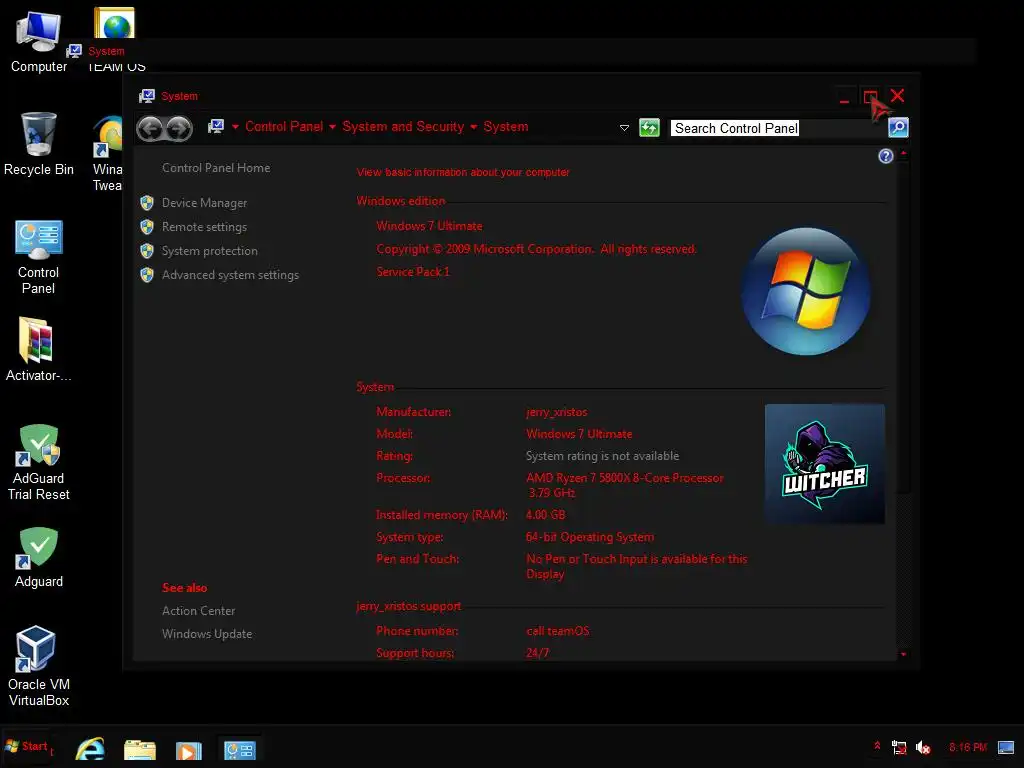The width and height of the screenshot is (1024, 768).
Task: Open Remote settings link
Action: 204,227
